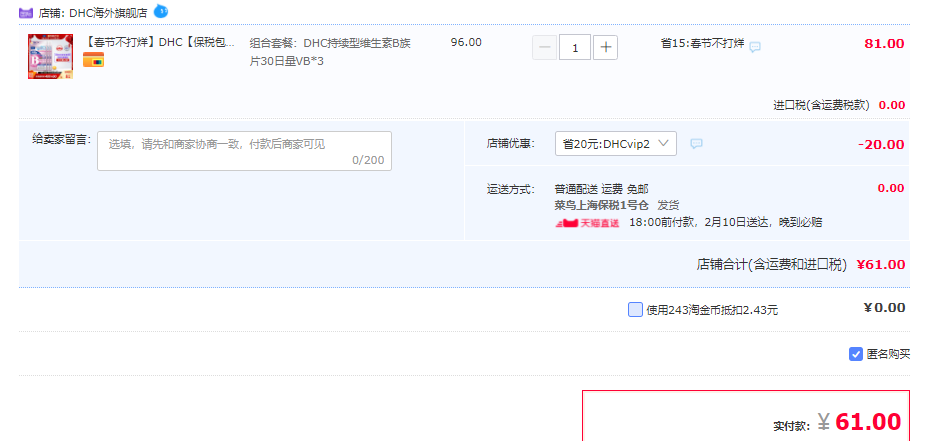Click the store name DHC海外旗舰店
This screenshot has height=441, width=941.
coord(108,13)
